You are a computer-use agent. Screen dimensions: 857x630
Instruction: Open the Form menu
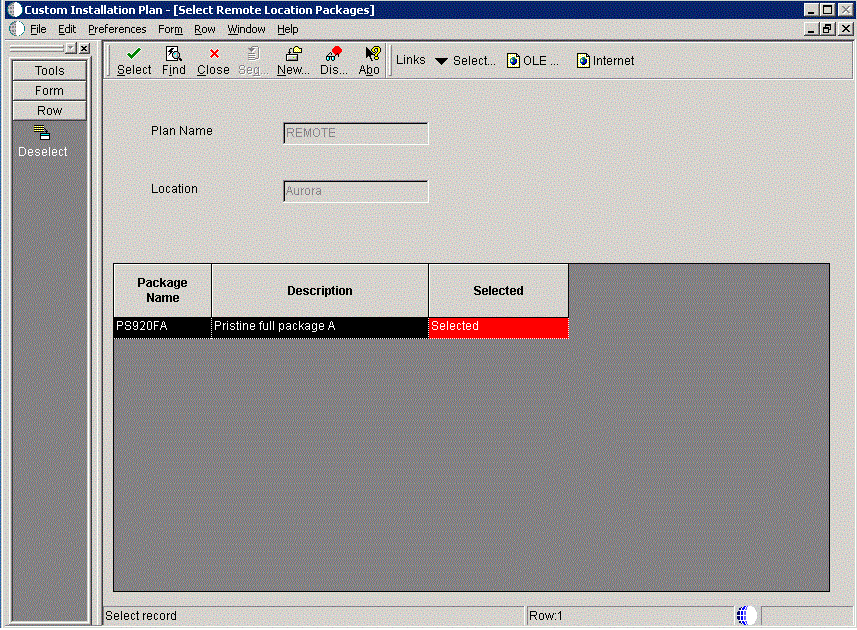pos(170,29)
